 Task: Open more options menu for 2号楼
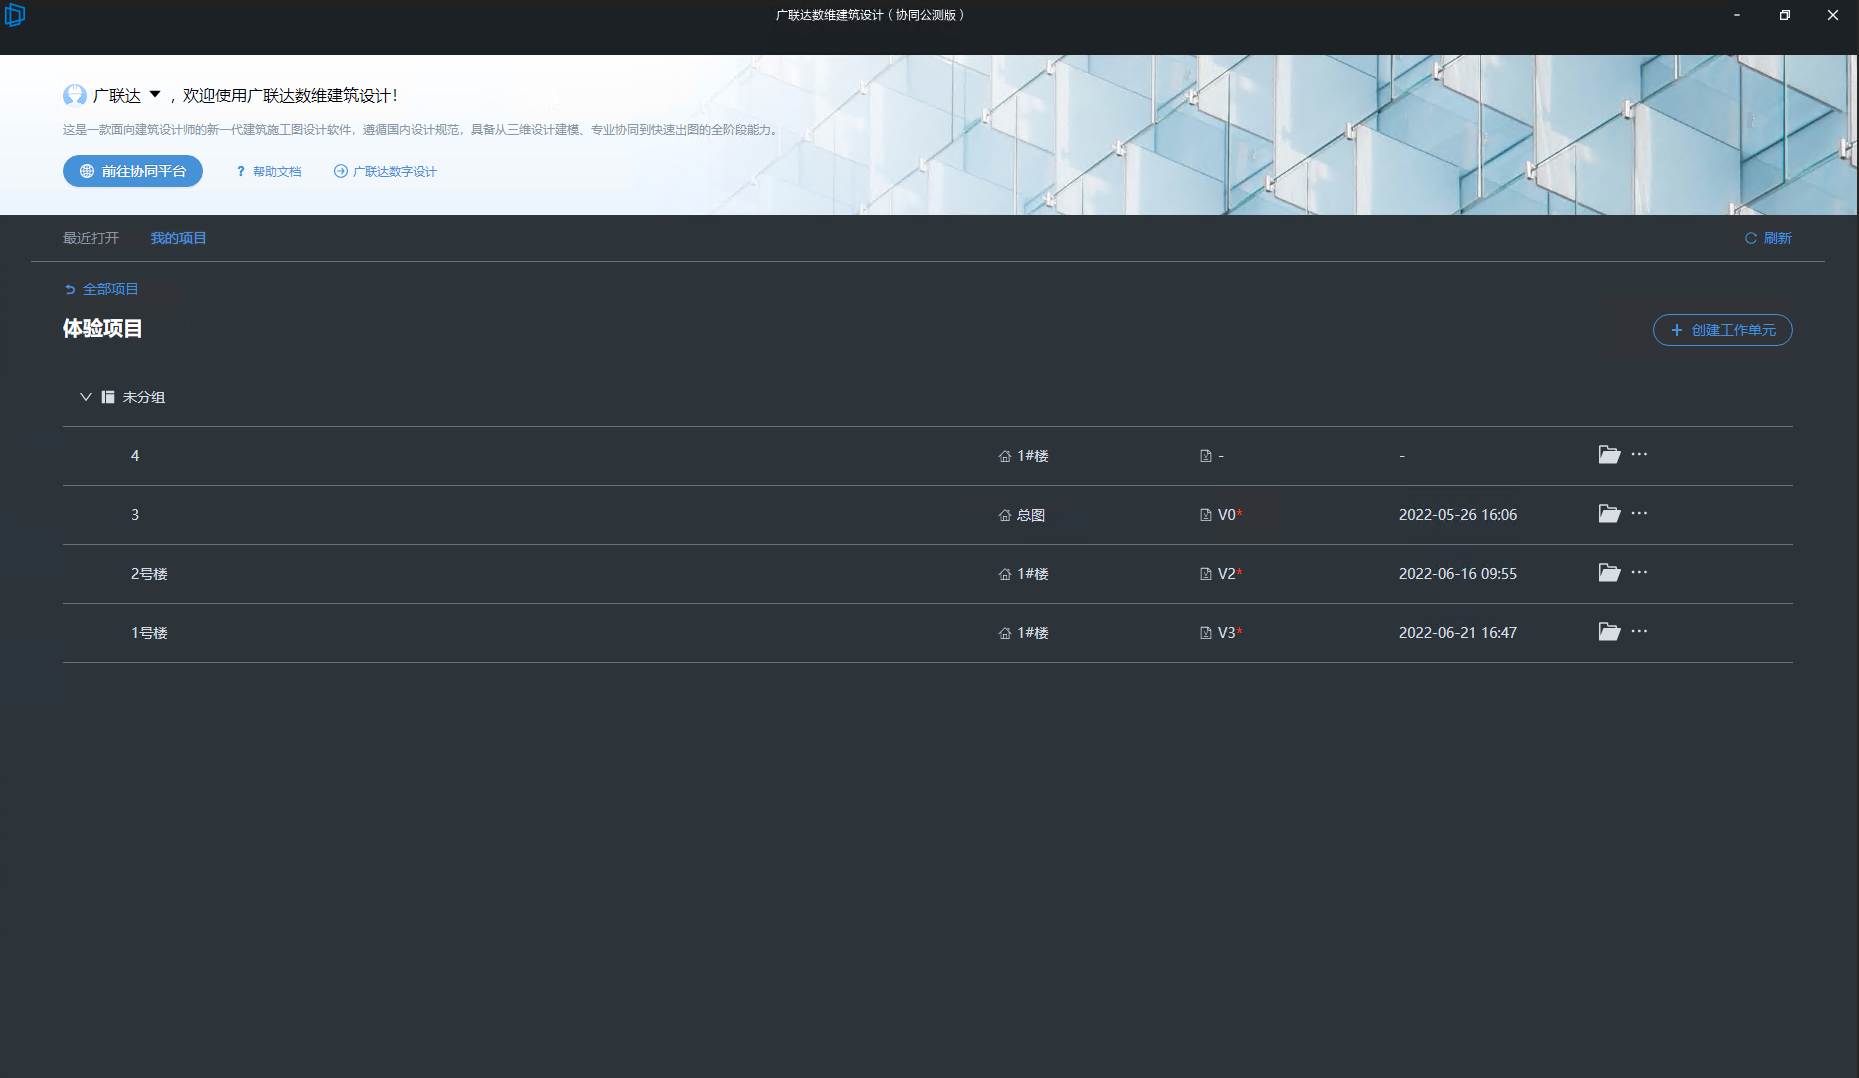[1639, 572]
